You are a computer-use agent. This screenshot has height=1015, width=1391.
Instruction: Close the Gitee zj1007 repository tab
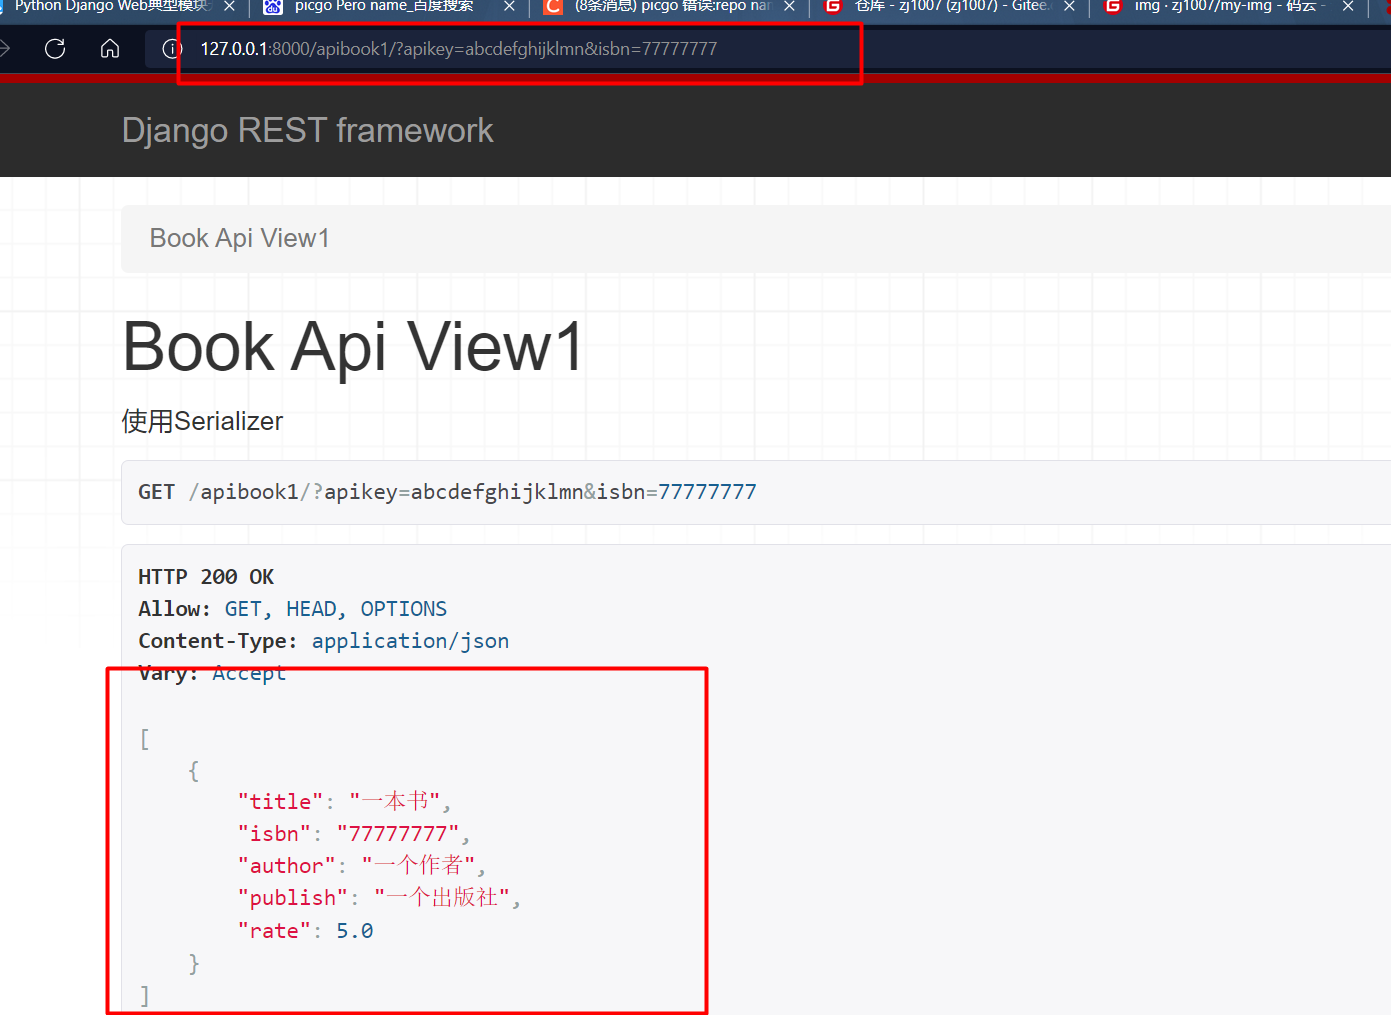(x=1069, y=7)
